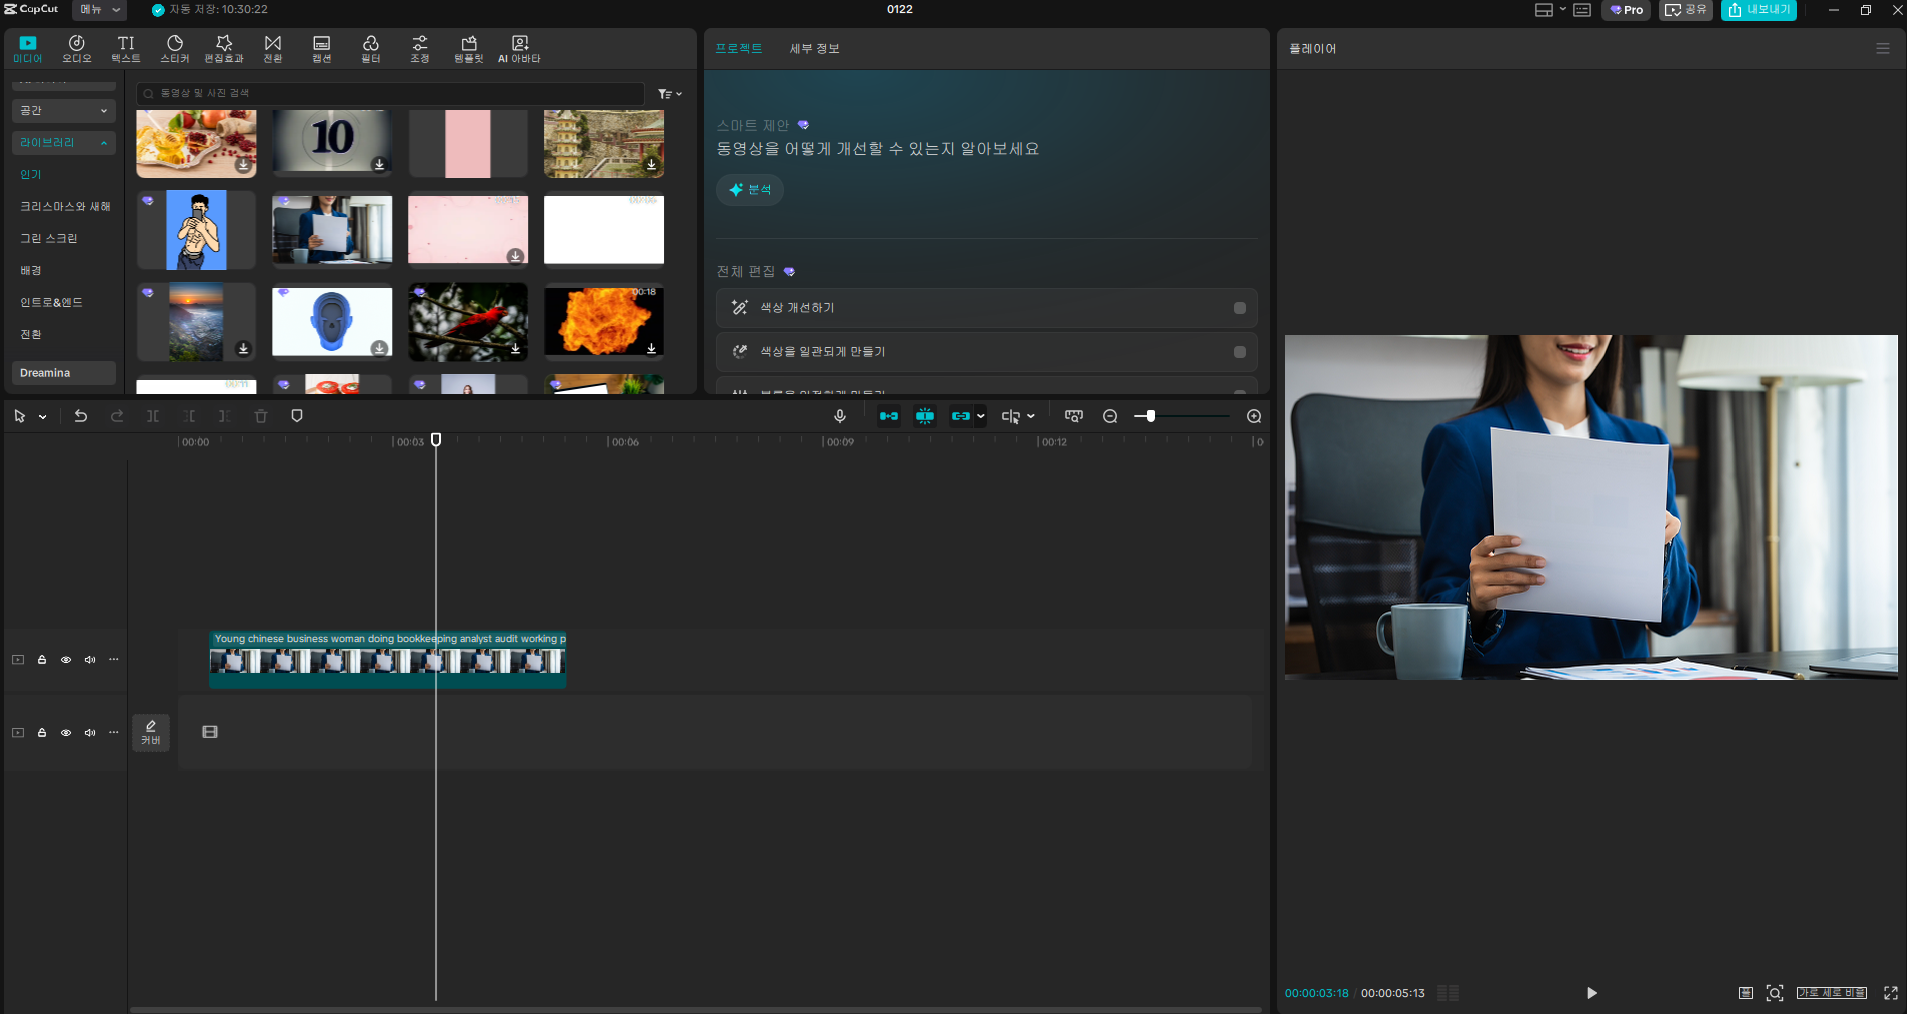Viewport: 1907px width, 1014px height.
Task: Open the selection tool dropdown arrow
Action: (x=43, y=417)
